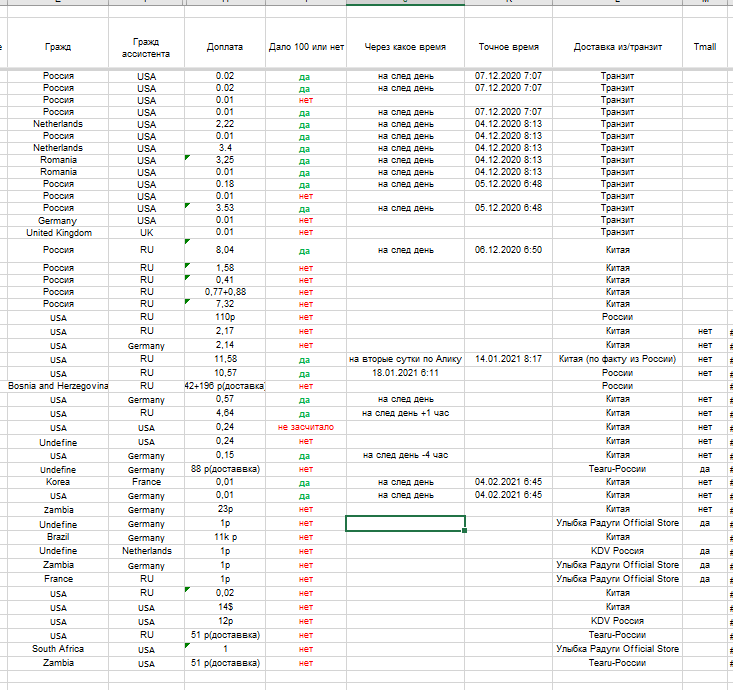733x690 pixels.
Task: Select the cell with value 0,57
Action: [225, 399]
